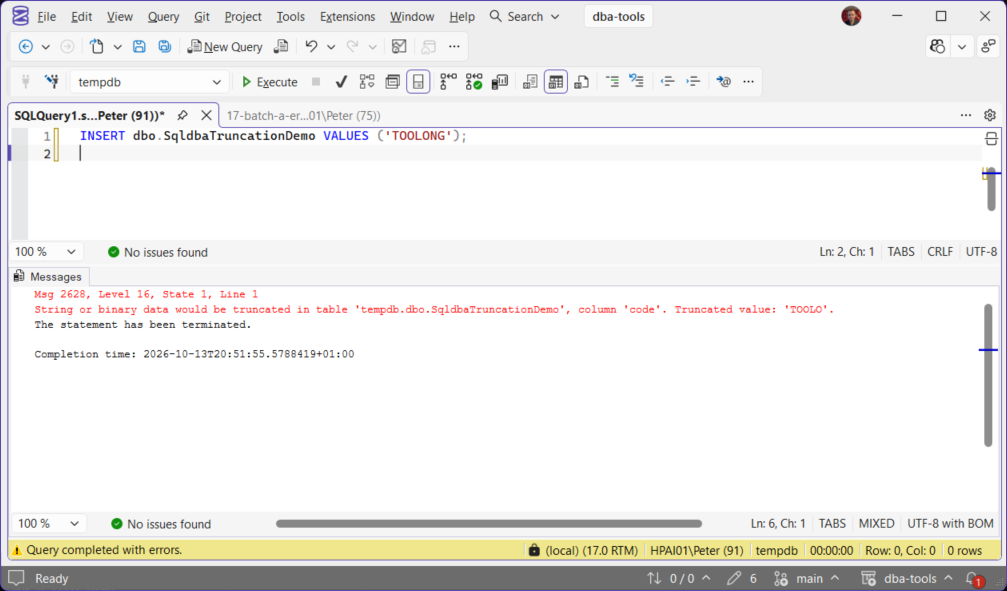Open the Tools menu
1007x591 pixels.
click(x=290, y=17)
